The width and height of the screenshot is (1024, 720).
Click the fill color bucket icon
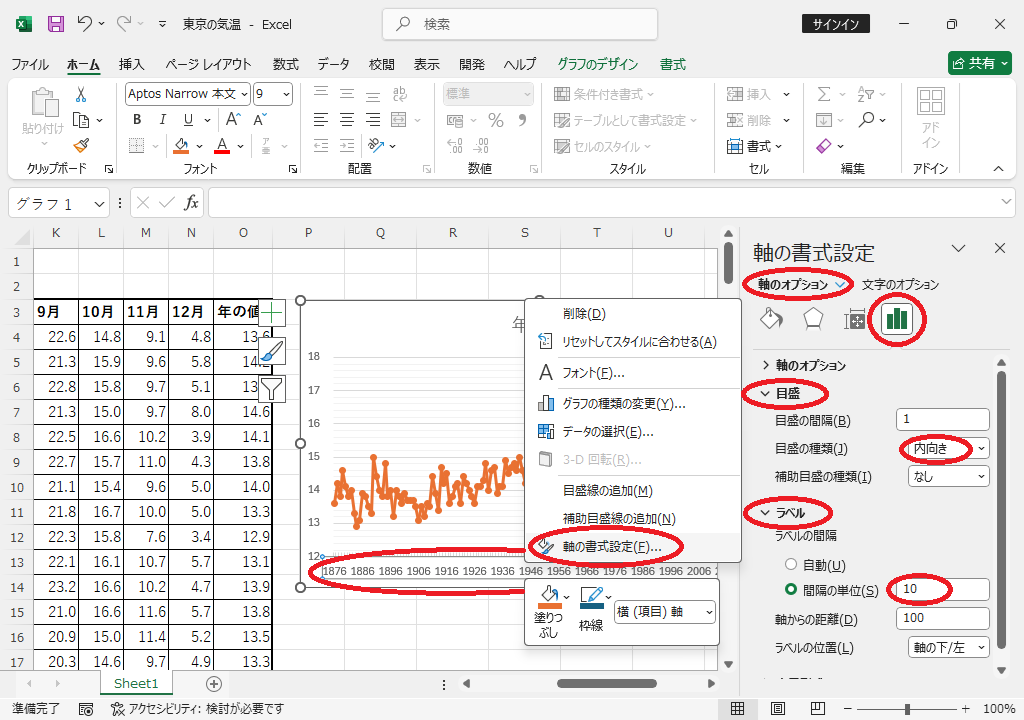pyautogui.click(x=181, y=146)
